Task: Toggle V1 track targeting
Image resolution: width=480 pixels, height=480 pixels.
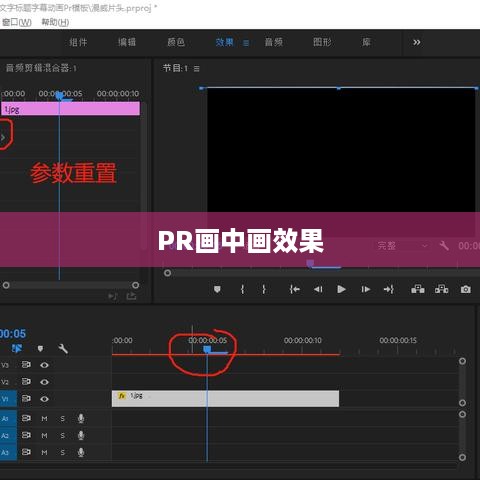Action: tap(8, 399)
